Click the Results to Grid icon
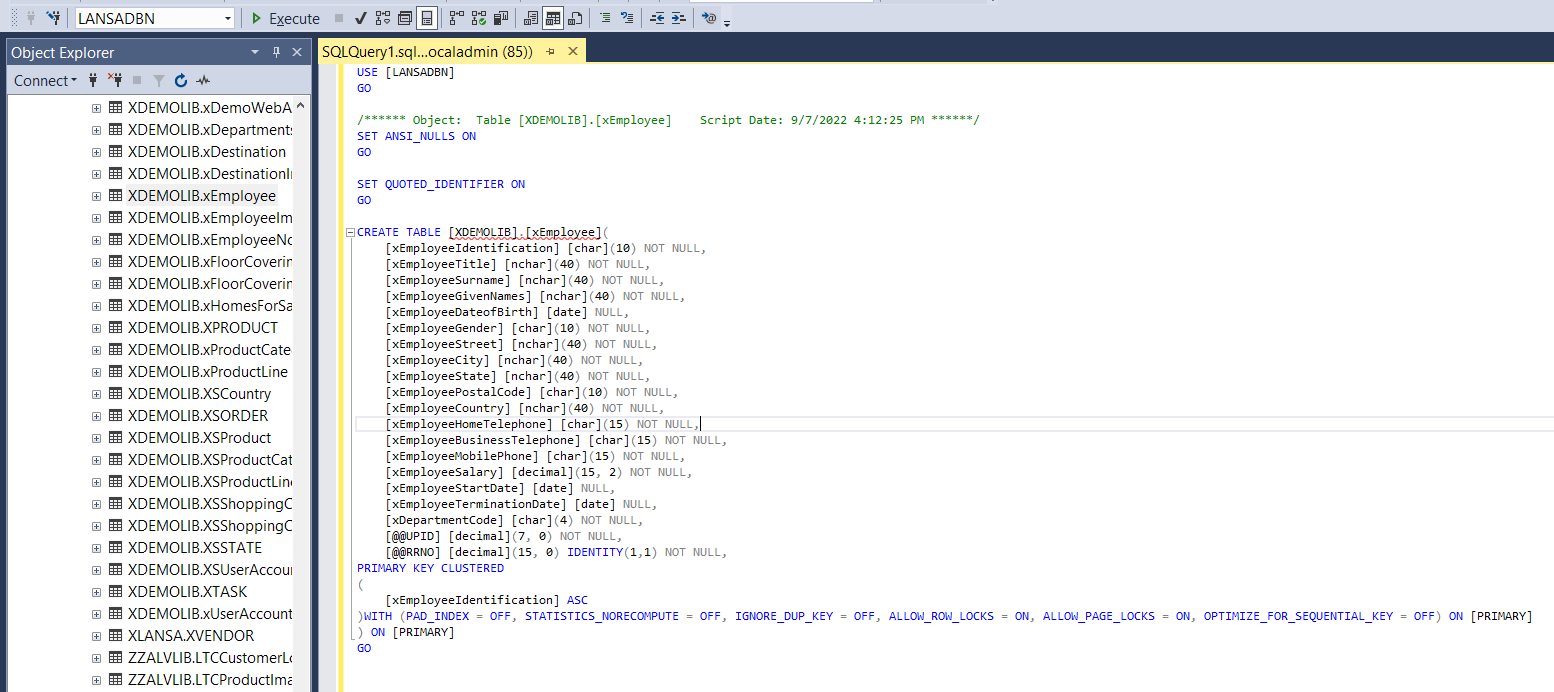Screen dimensions: 1554x692 point(553,17)
